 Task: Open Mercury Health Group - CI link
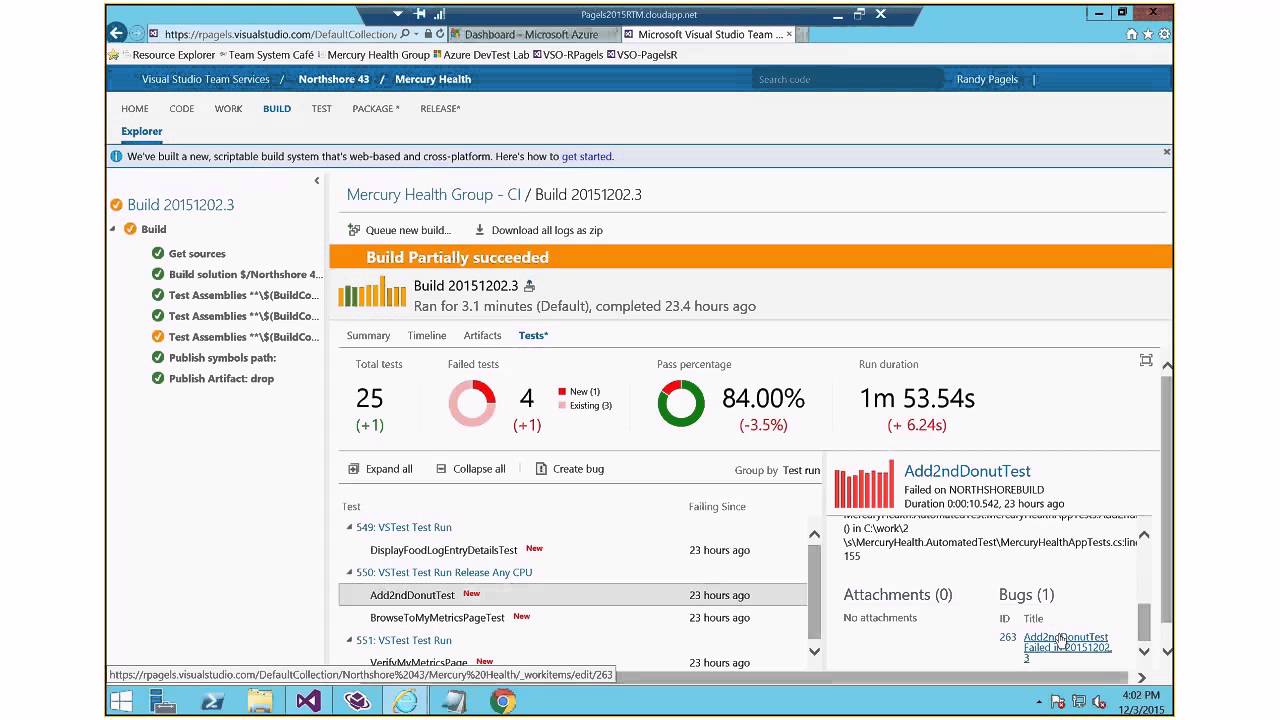[434, 195]
